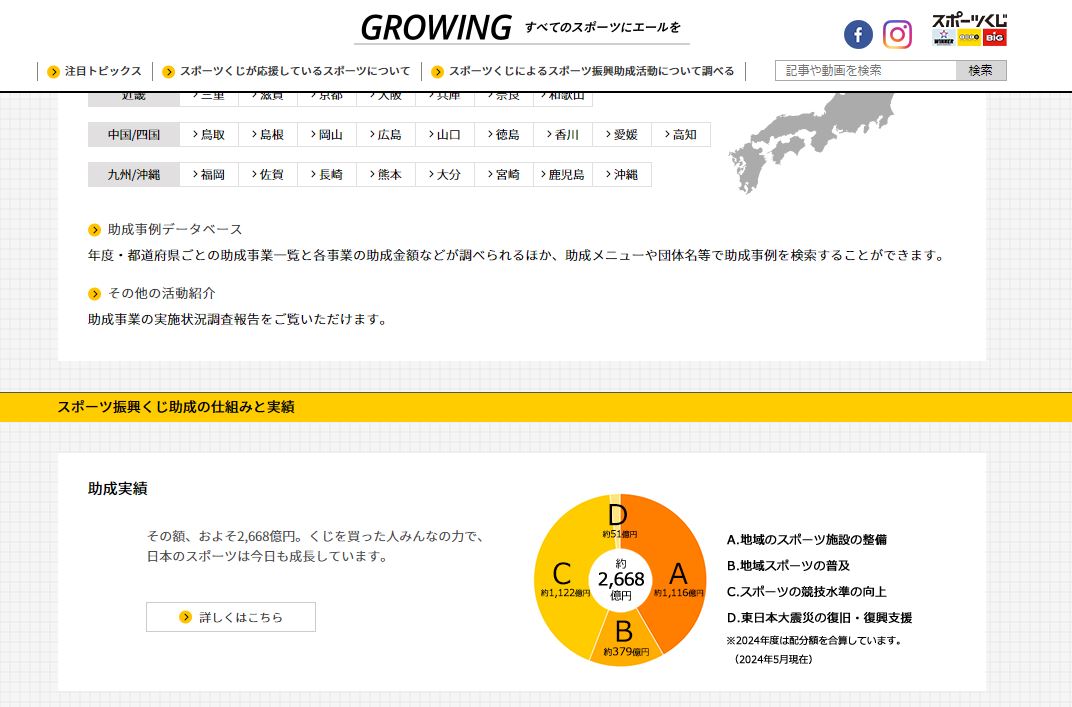
Task: Select 広島 prefecture link
Action: point(385,135)
